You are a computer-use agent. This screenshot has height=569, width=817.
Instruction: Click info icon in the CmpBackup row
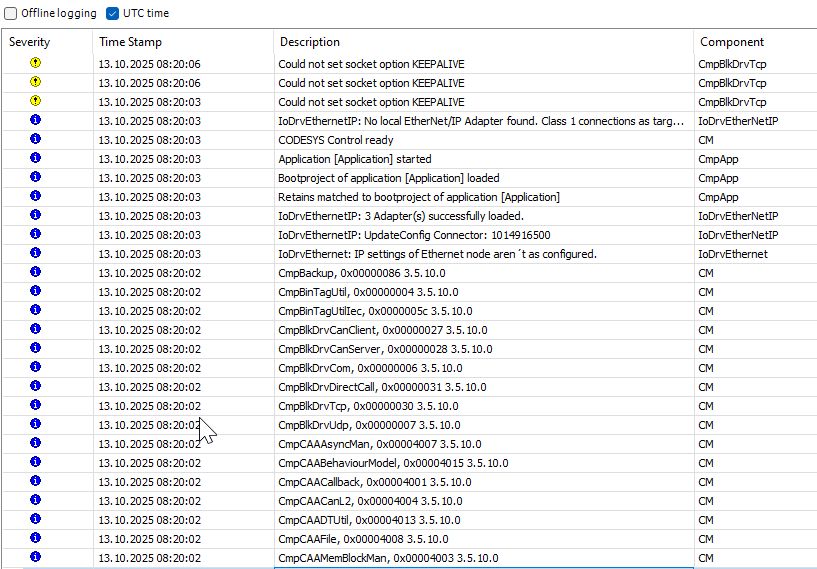pyautogui.click(x=36, y=272)
